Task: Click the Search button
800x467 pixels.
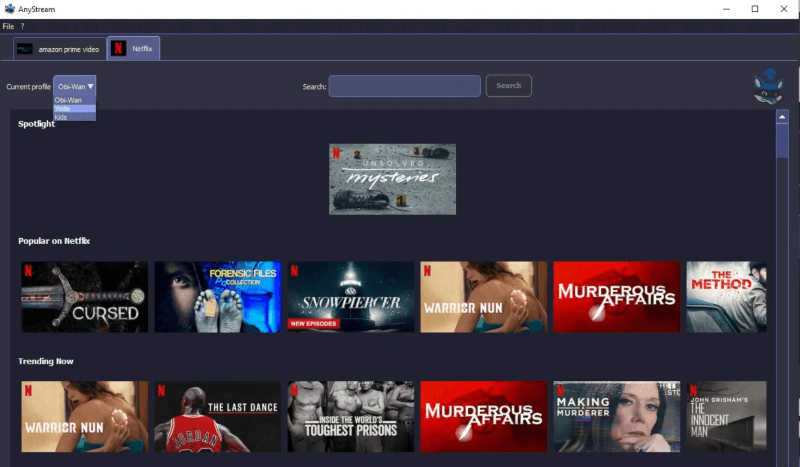Action: [509, 86]
